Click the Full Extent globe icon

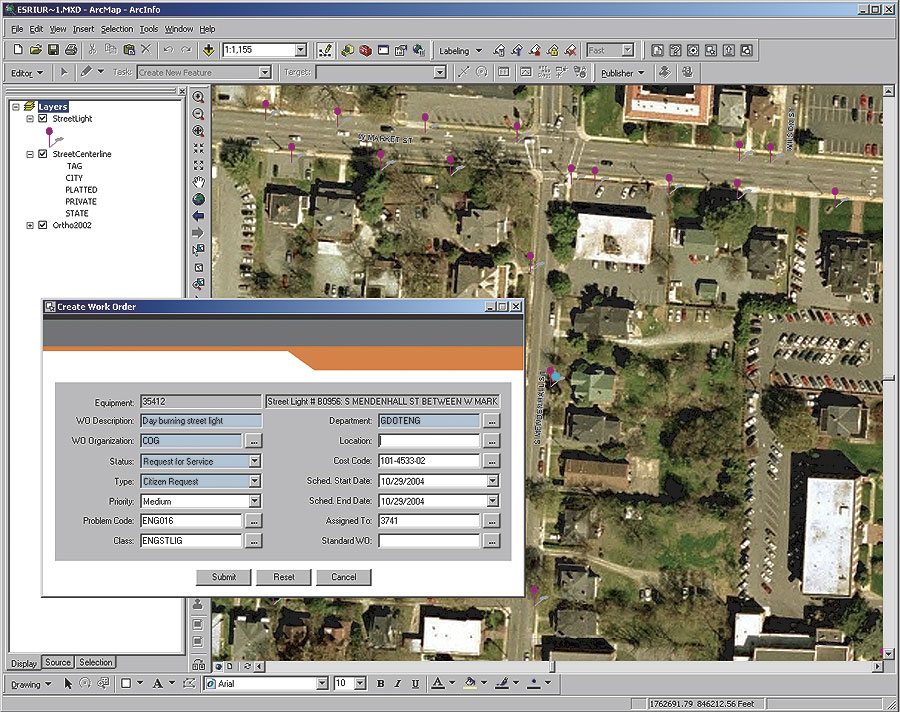(198, 199)
